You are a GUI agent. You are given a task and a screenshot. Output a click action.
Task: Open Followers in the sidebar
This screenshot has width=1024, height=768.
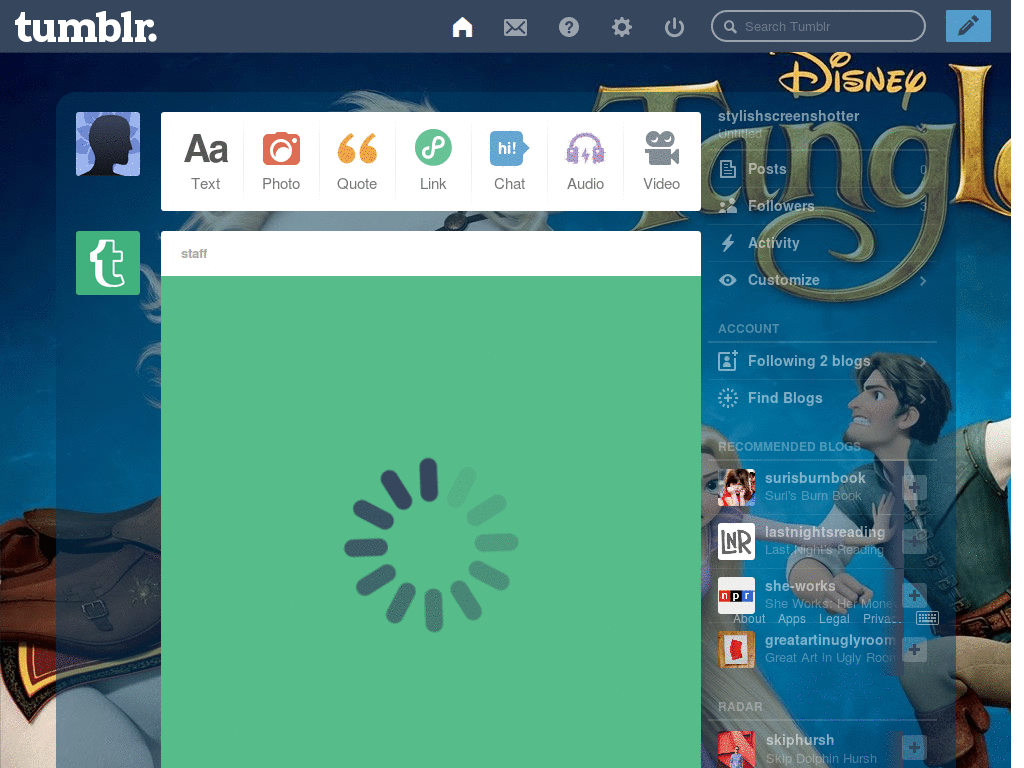click(x=823, y=206)
